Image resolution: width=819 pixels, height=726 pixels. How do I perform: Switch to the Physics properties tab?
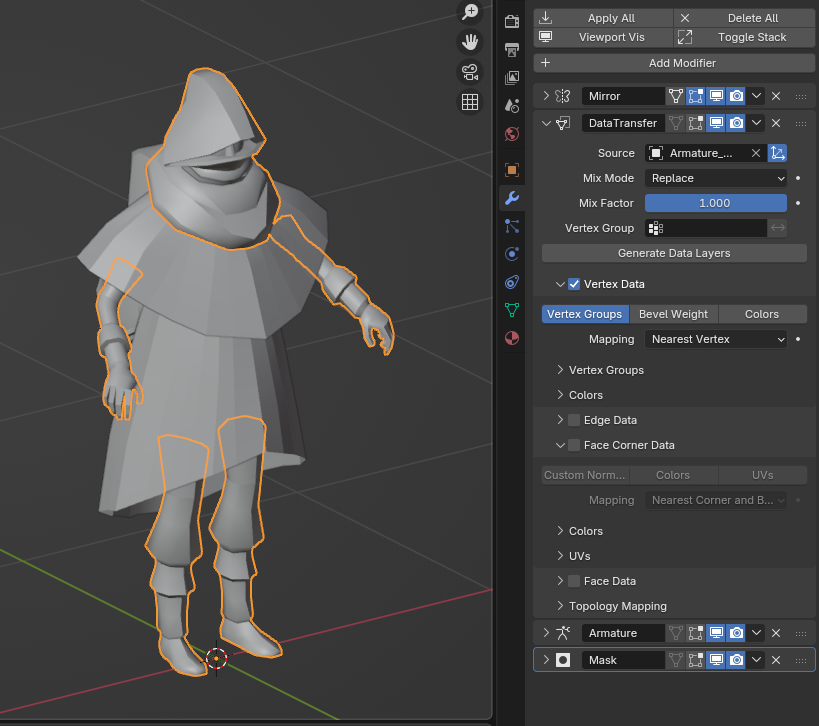[x=512, y=254]
